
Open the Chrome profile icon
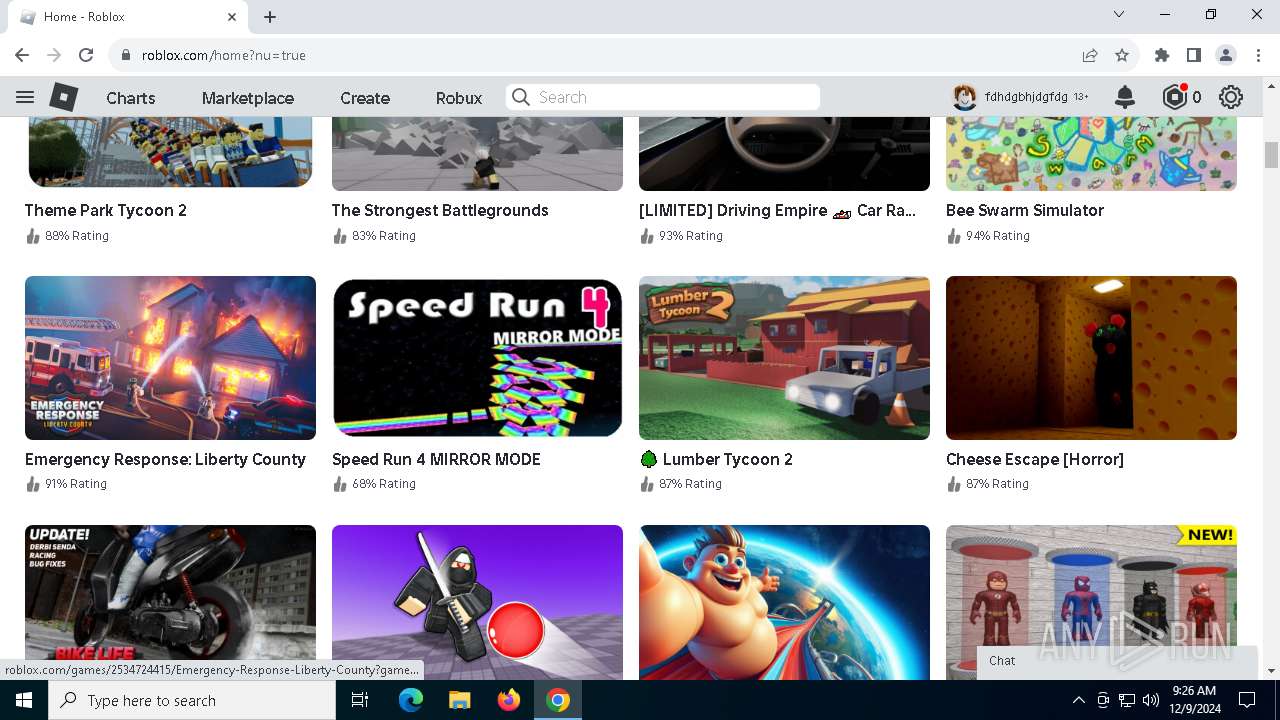pyautogui.click(x=1225, y=55)
